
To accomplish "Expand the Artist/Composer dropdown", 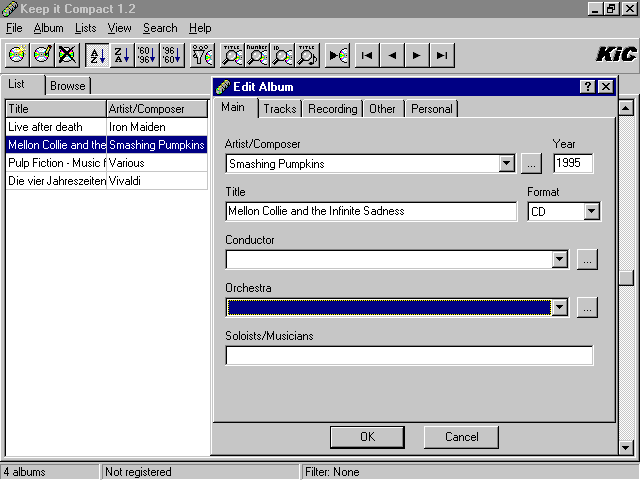I will (x=507, y=163).
